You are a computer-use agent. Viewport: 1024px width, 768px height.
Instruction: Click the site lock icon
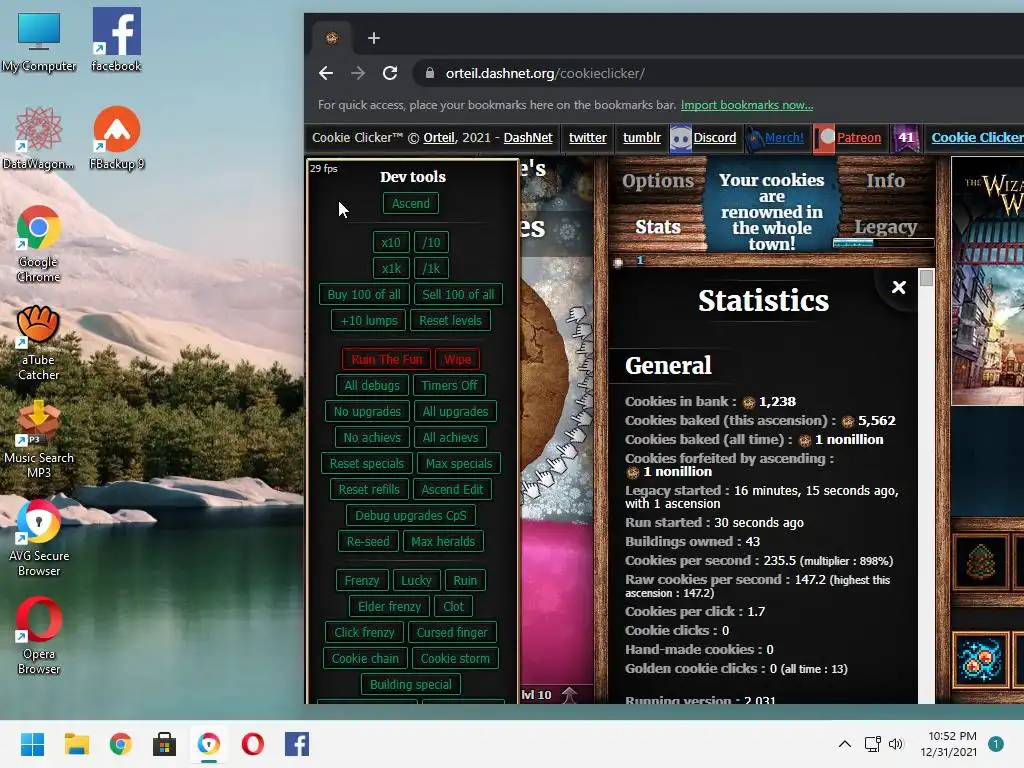430,73
